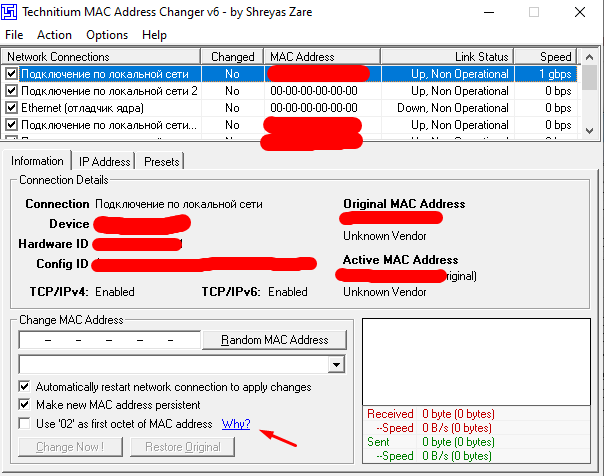Open the Why? link
This screenshot has width=604, height=476.
(x=236, y=424)
